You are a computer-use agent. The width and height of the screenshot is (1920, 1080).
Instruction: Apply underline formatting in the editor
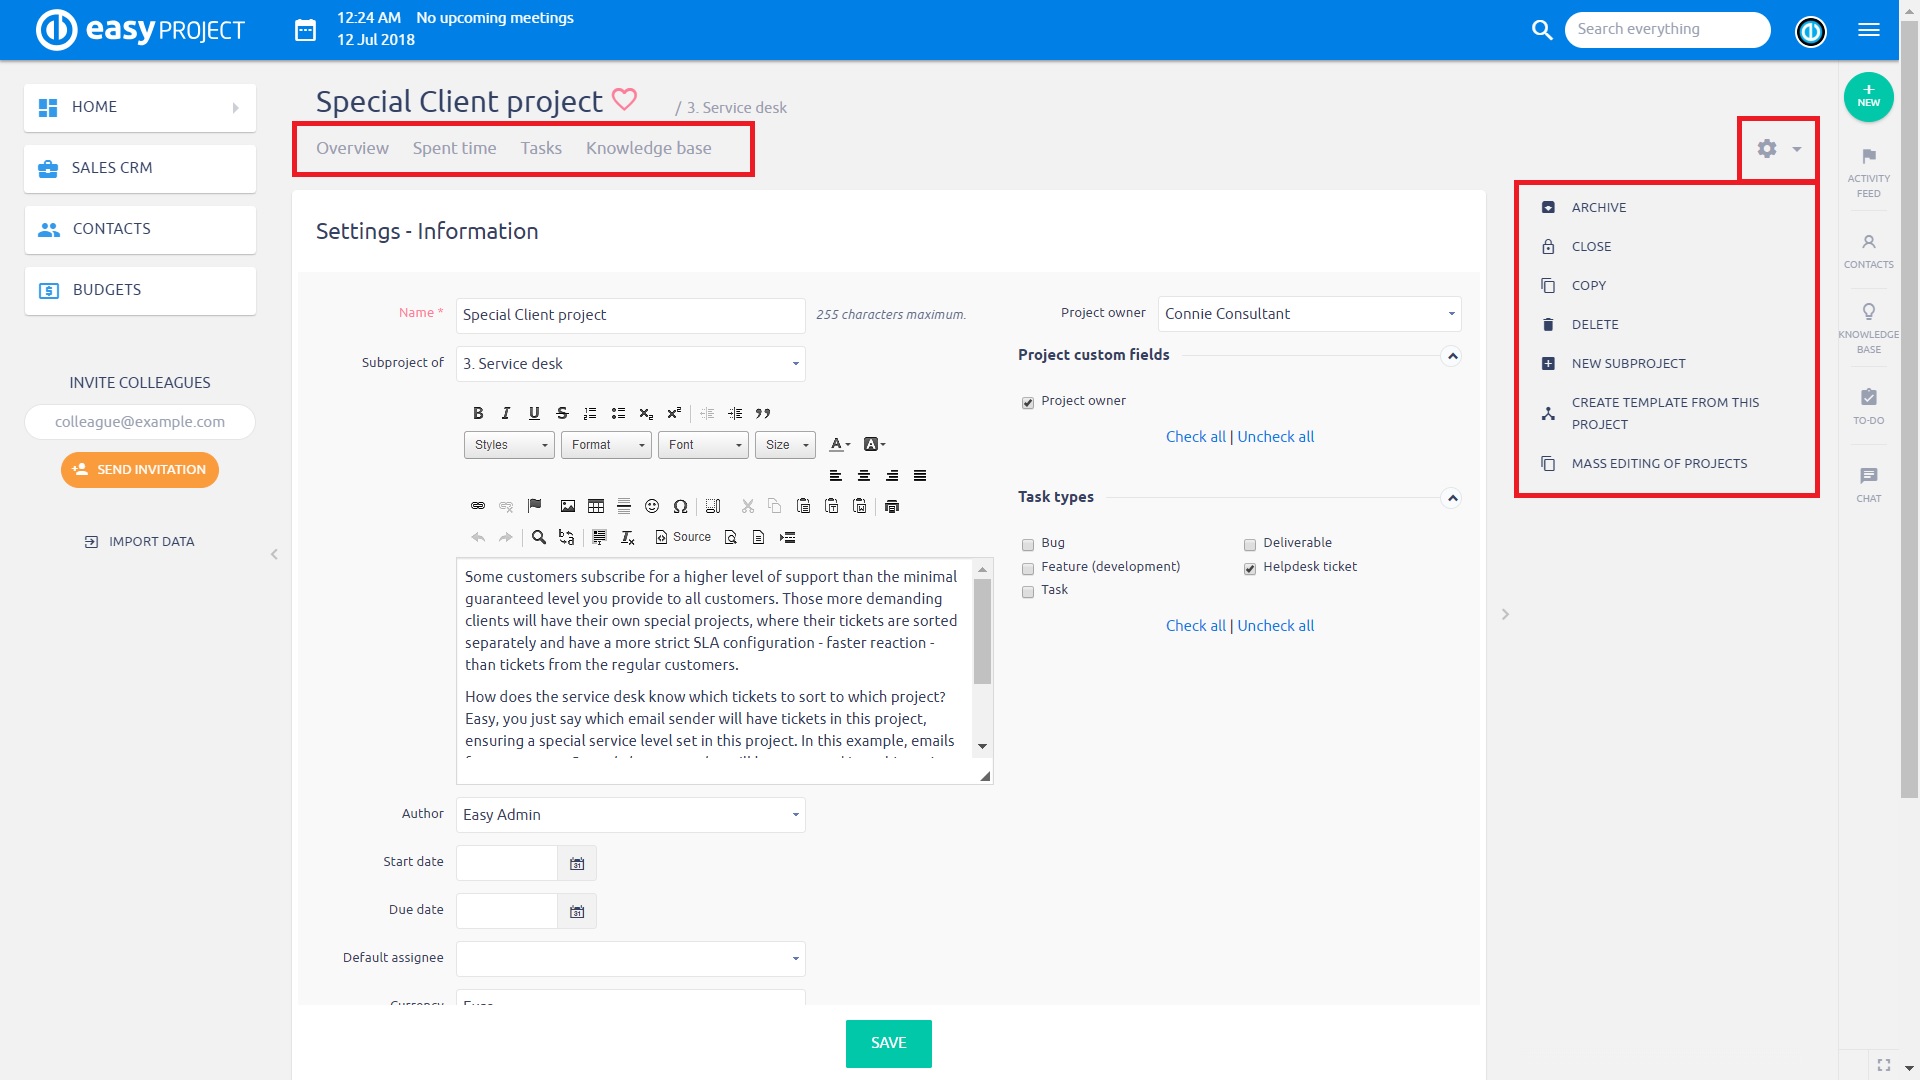(534, 413)
